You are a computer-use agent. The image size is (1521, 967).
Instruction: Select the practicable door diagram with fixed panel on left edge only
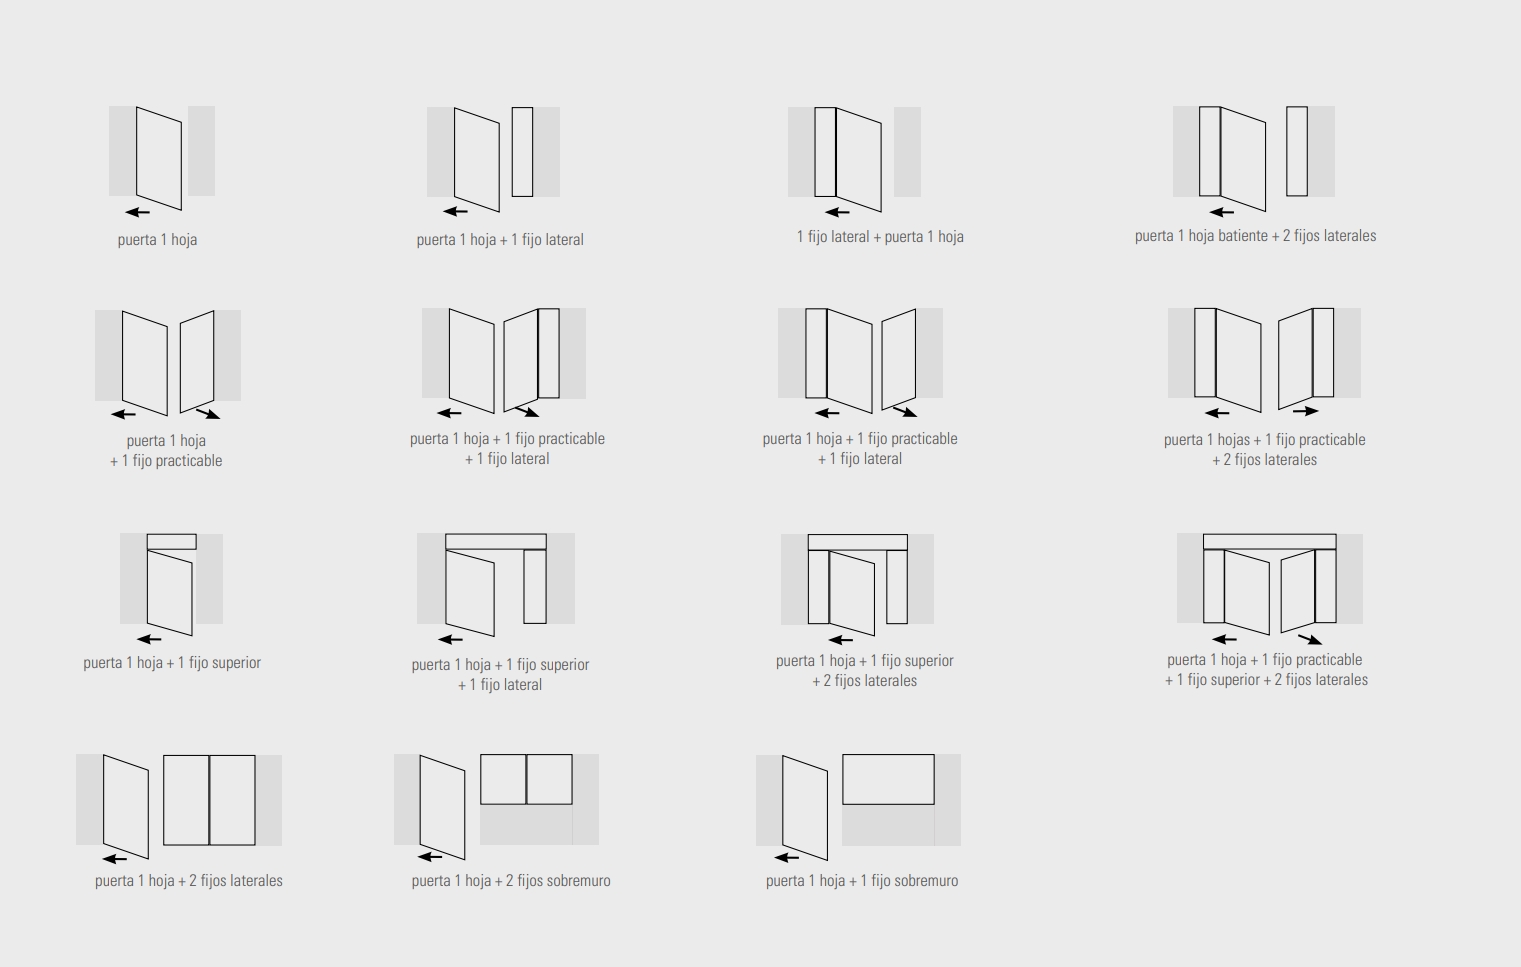pos(860,359)
